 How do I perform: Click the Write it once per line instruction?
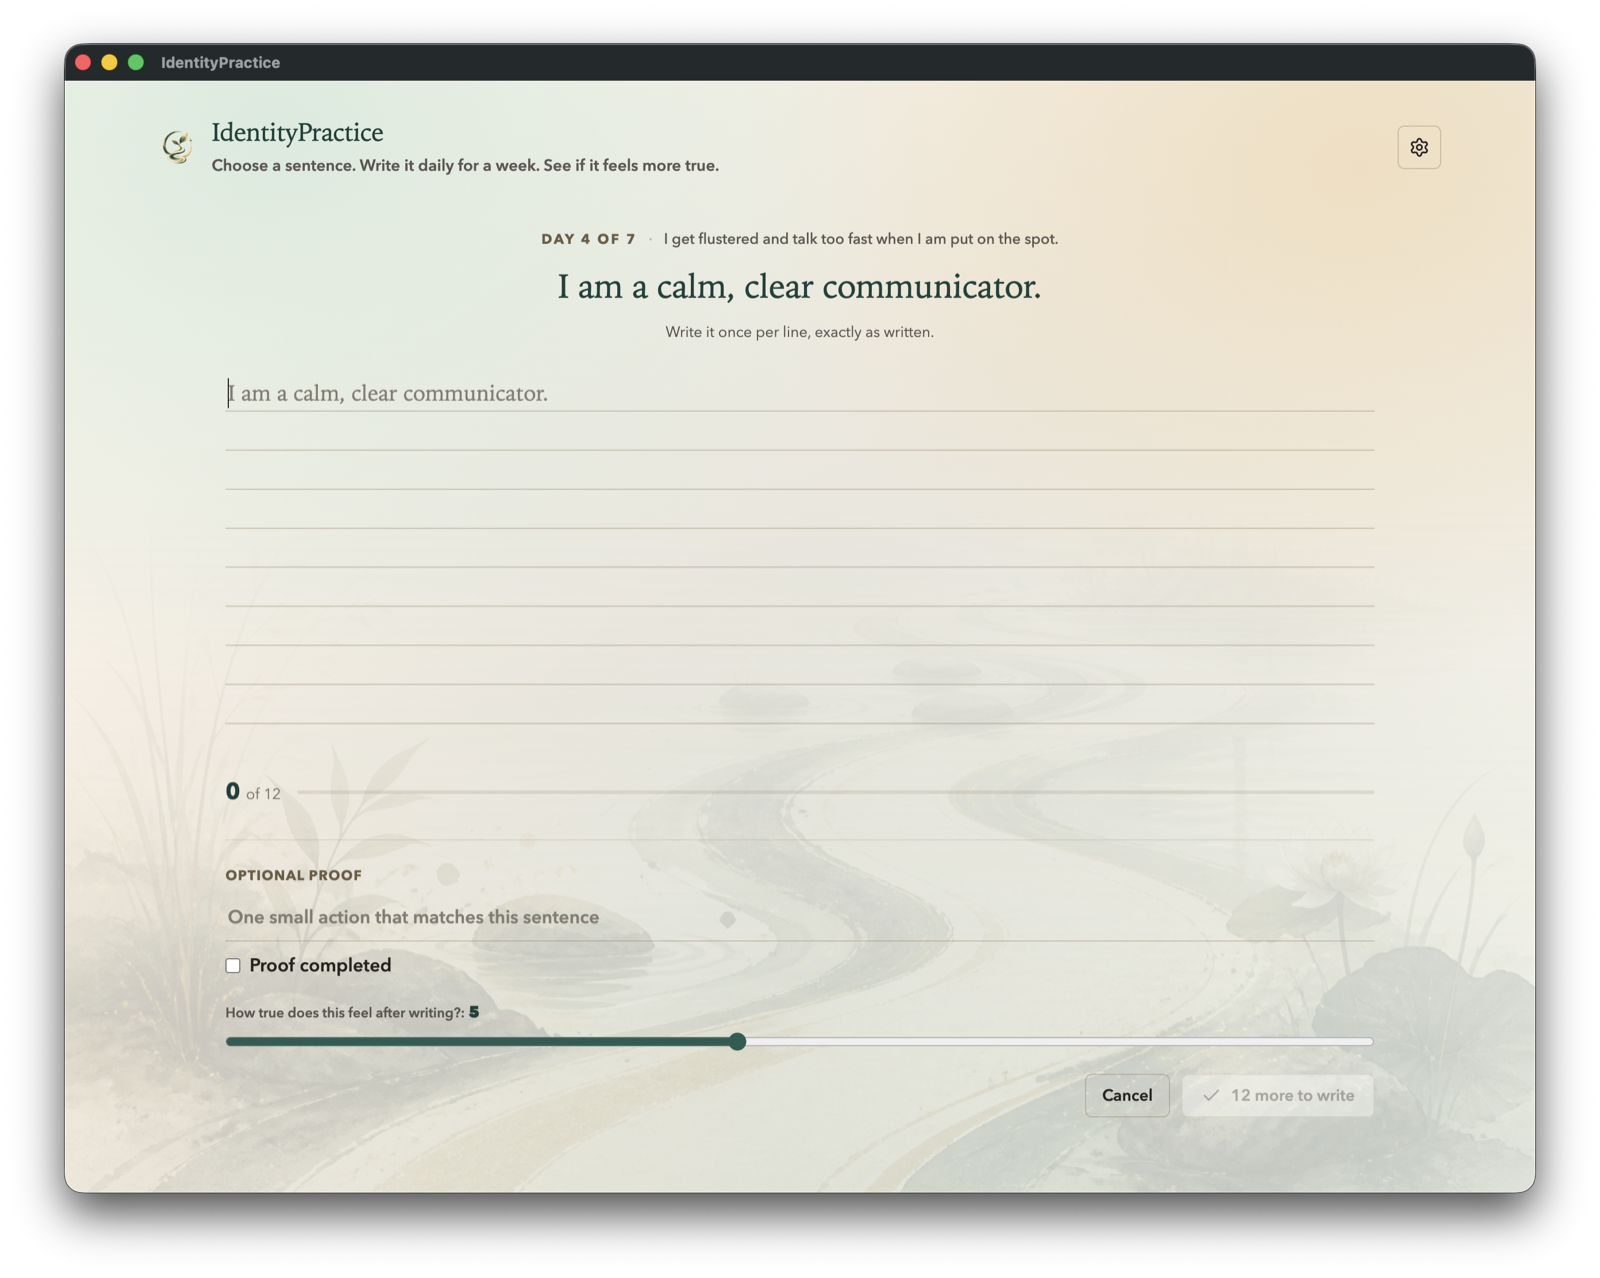pyautogui.click(x=799, y=332)
